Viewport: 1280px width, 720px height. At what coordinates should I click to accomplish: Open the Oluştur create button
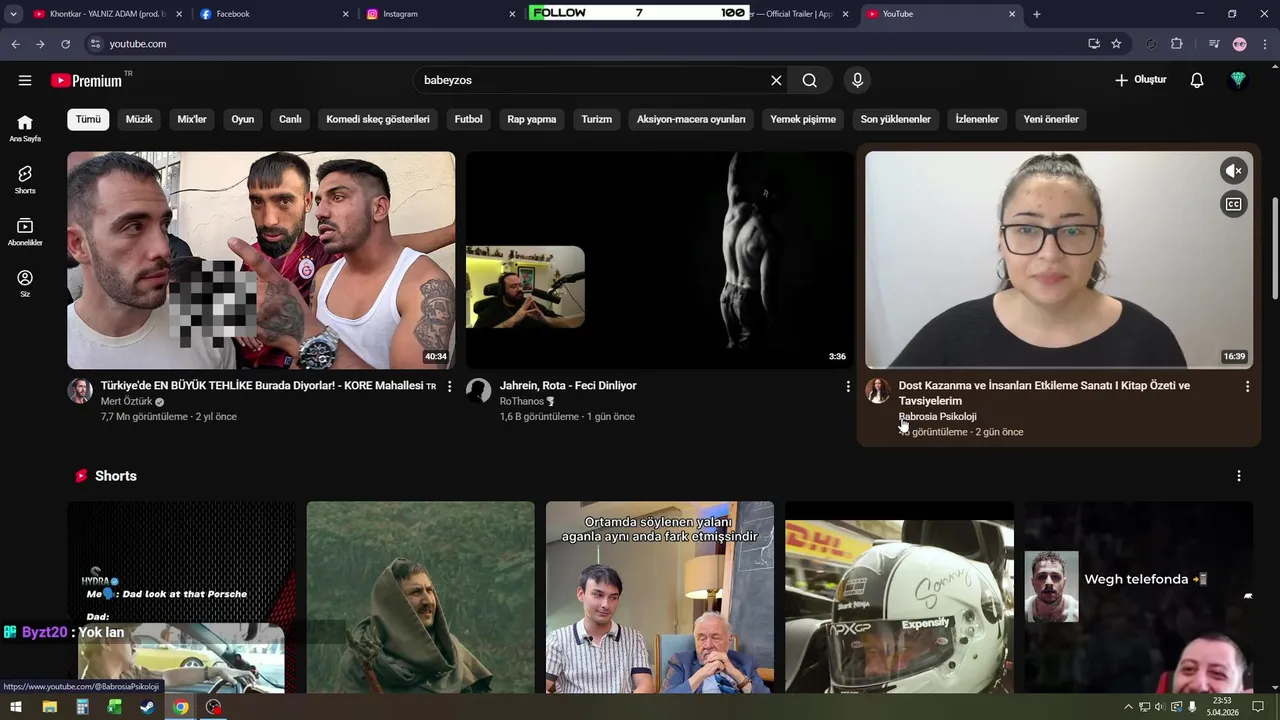tap(1141, 80)
